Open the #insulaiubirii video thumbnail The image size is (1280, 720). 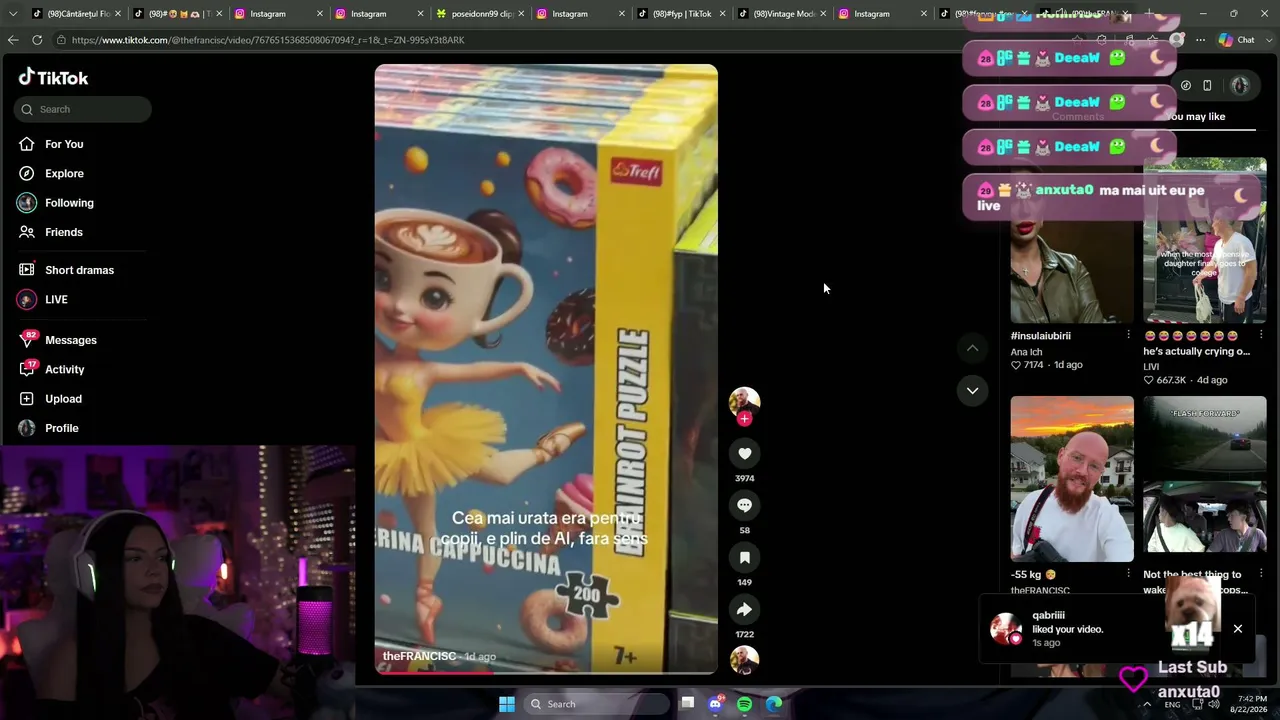[x=1072, y=241]
